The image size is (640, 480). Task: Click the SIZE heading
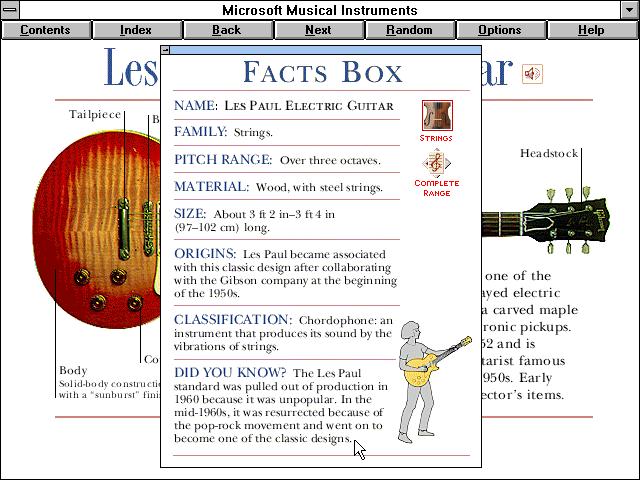189,213
